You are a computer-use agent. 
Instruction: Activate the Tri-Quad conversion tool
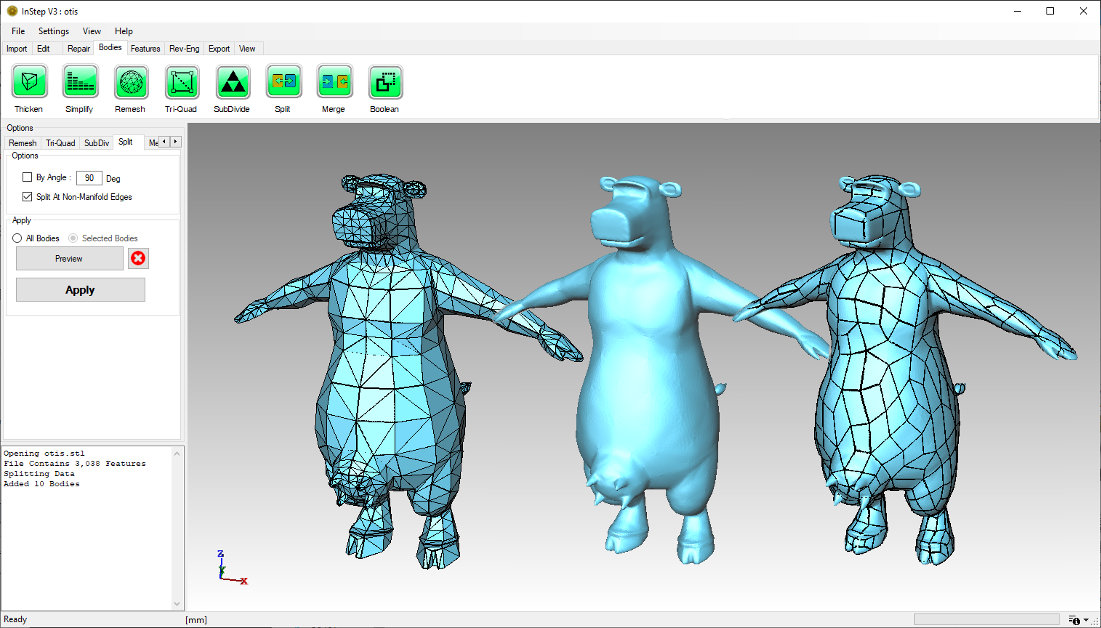181,82
